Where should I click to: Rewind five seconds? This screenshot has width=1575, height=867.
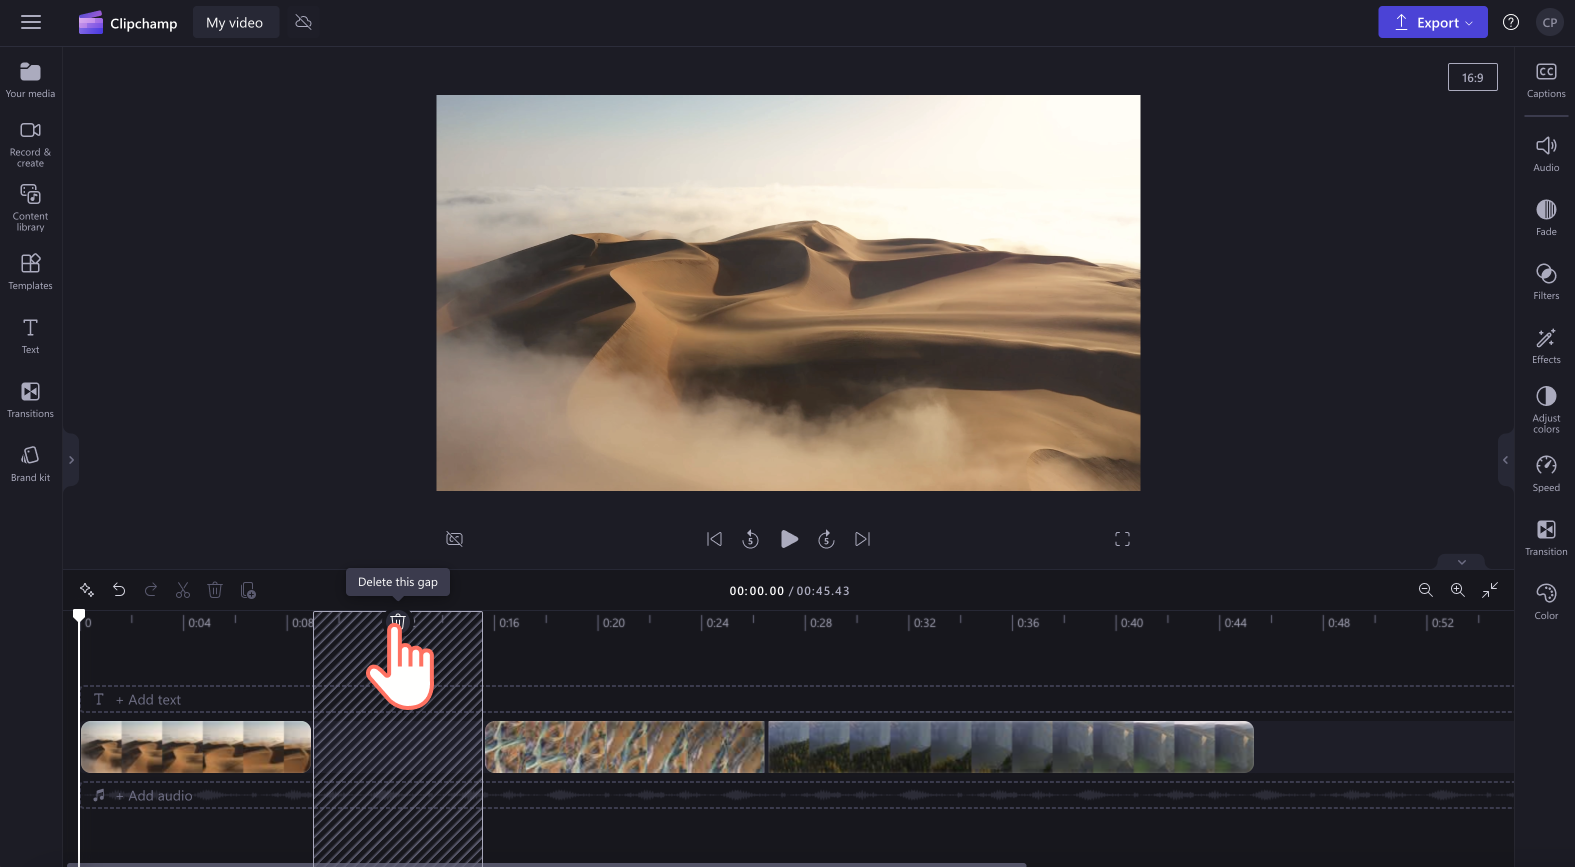pyautogui.click(x=750, y=539)
